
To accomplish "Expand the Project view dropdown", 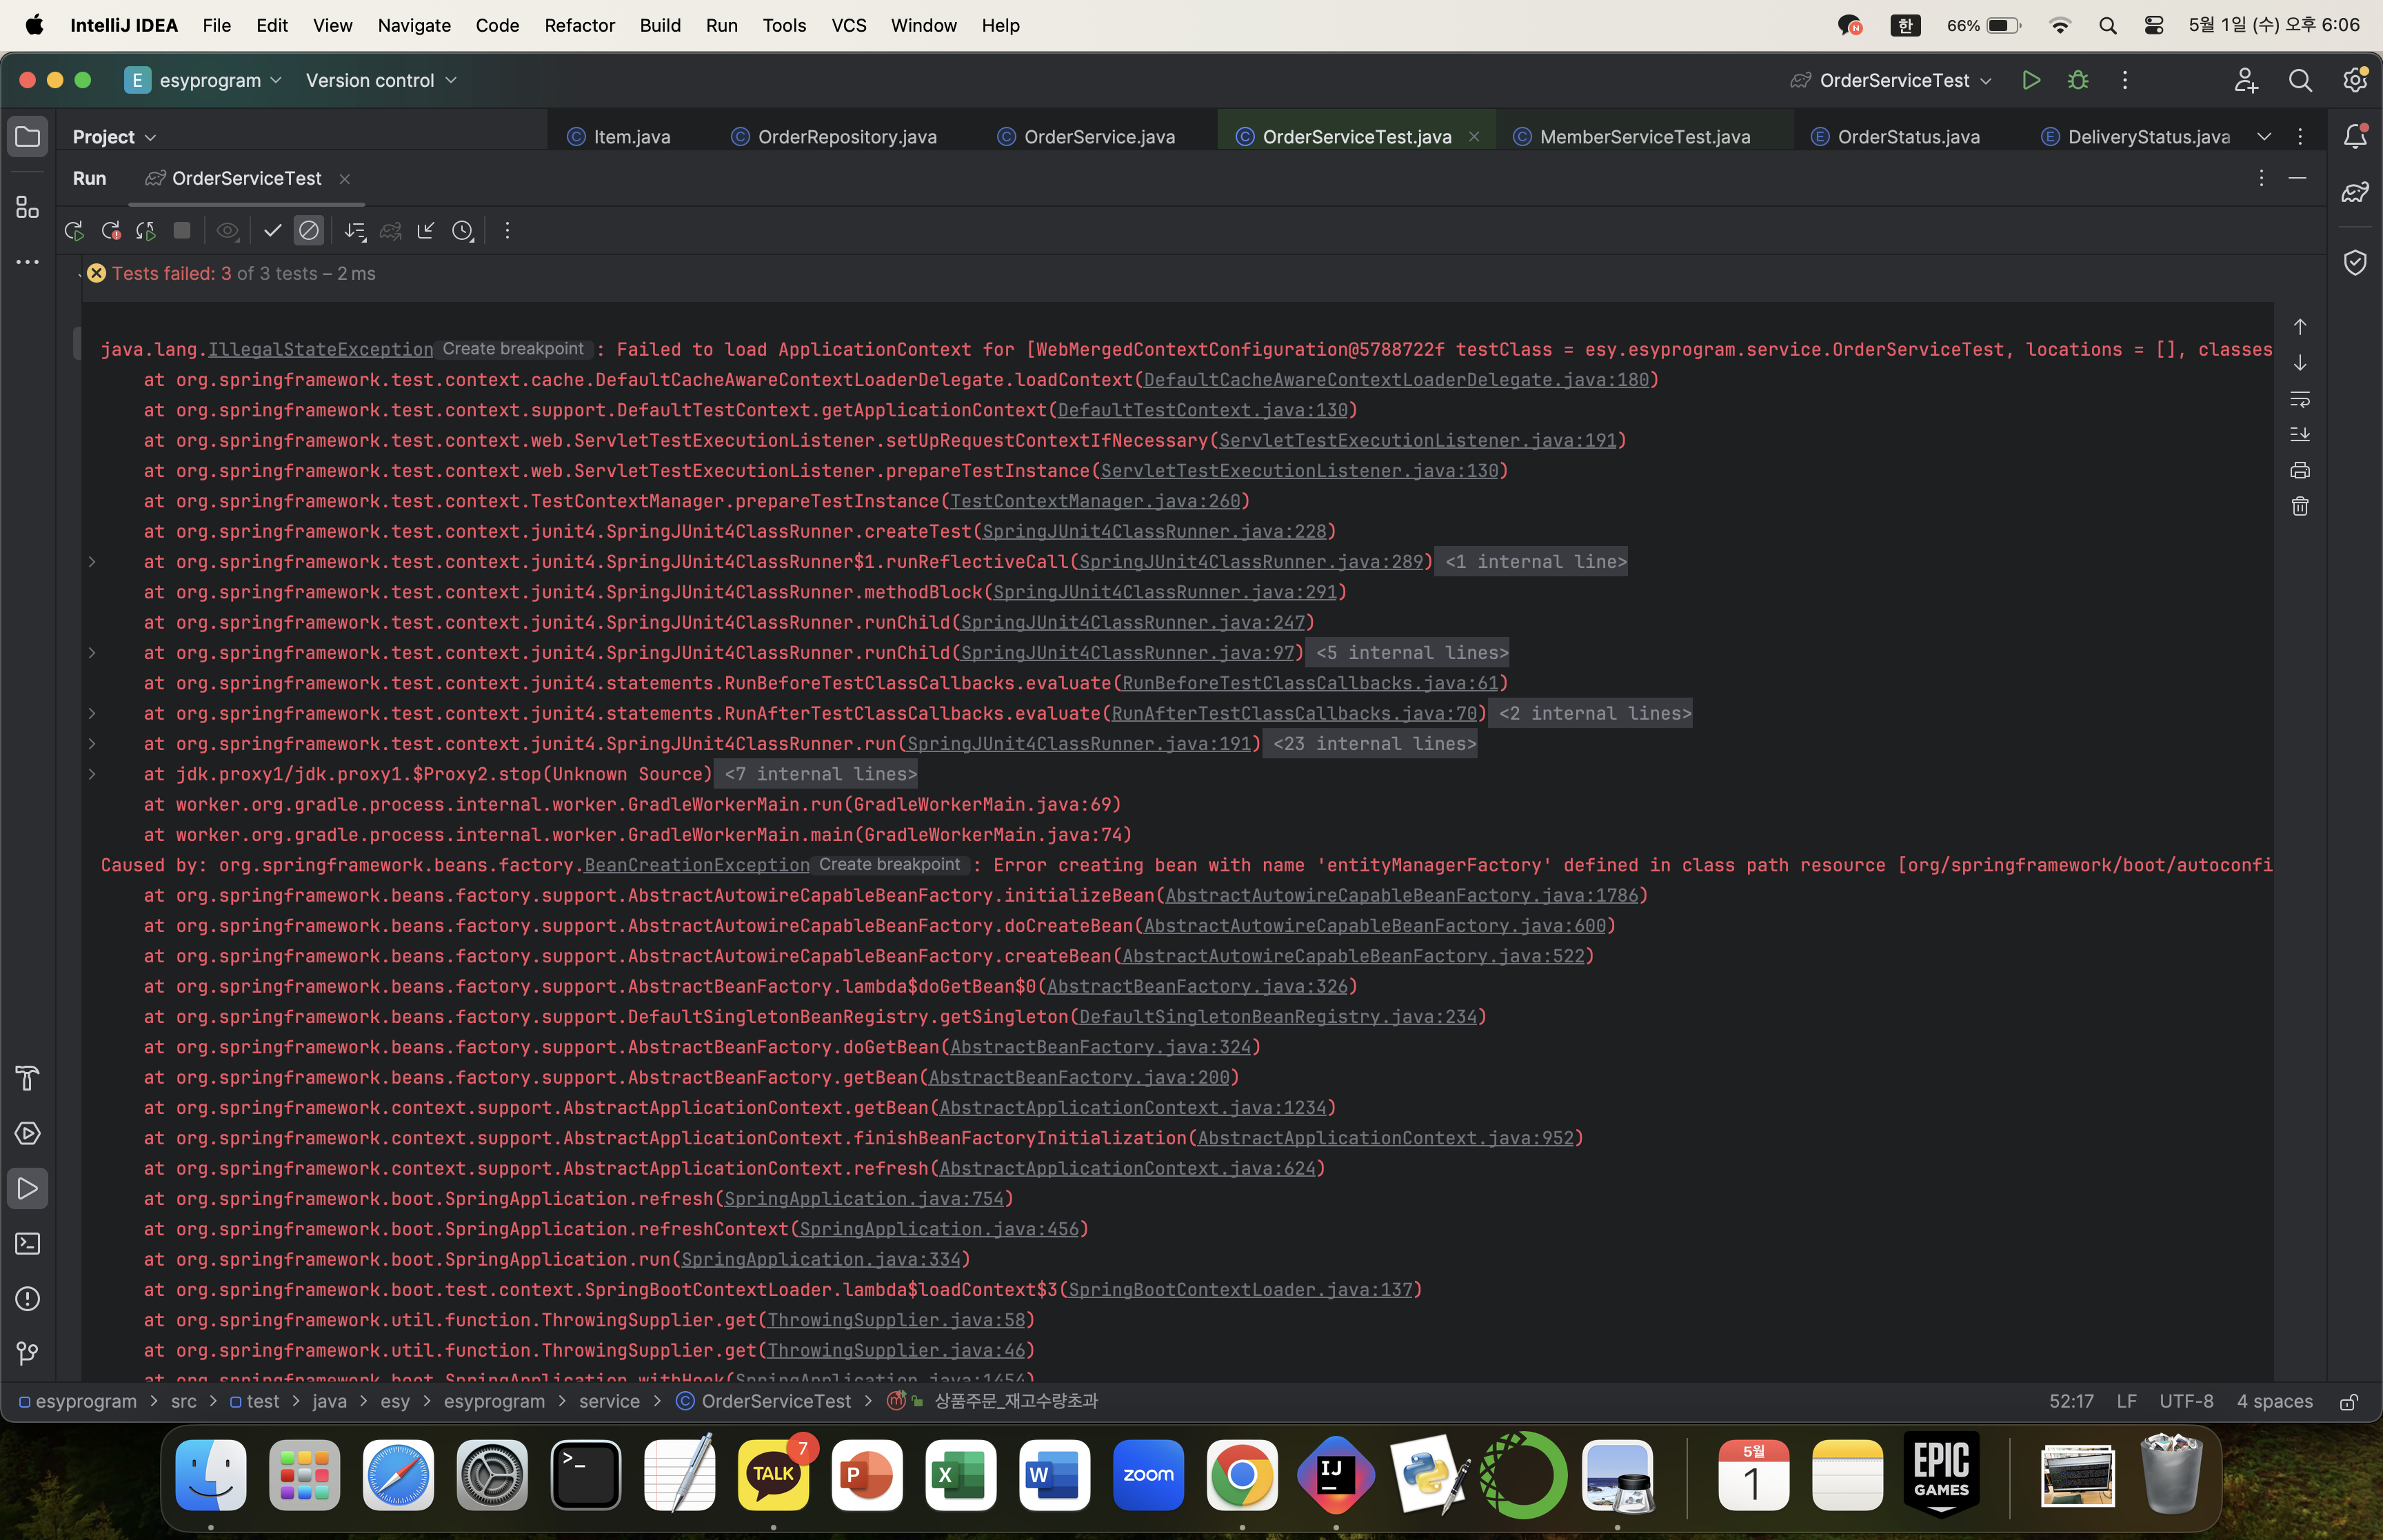I will point(114,137).
